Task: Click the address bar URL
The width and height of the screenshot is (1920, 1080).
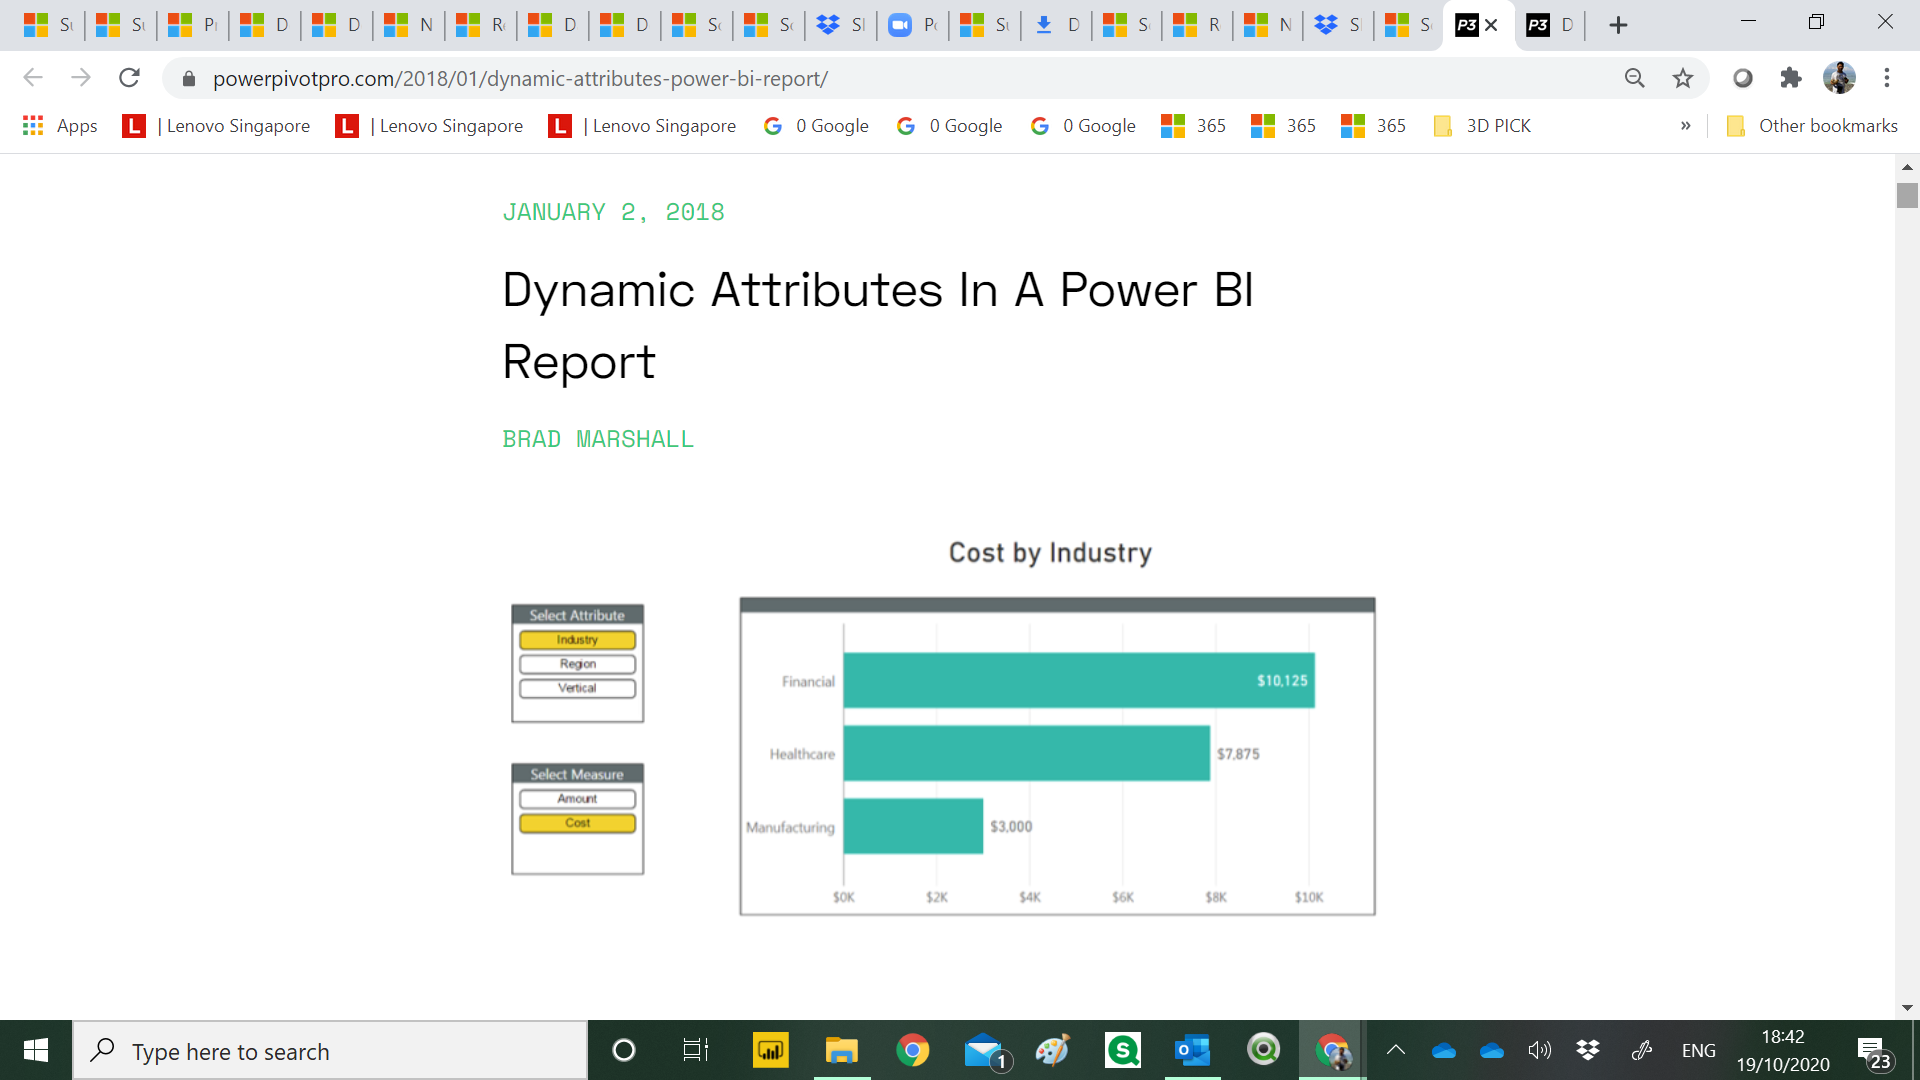Action: pos(520,78)
